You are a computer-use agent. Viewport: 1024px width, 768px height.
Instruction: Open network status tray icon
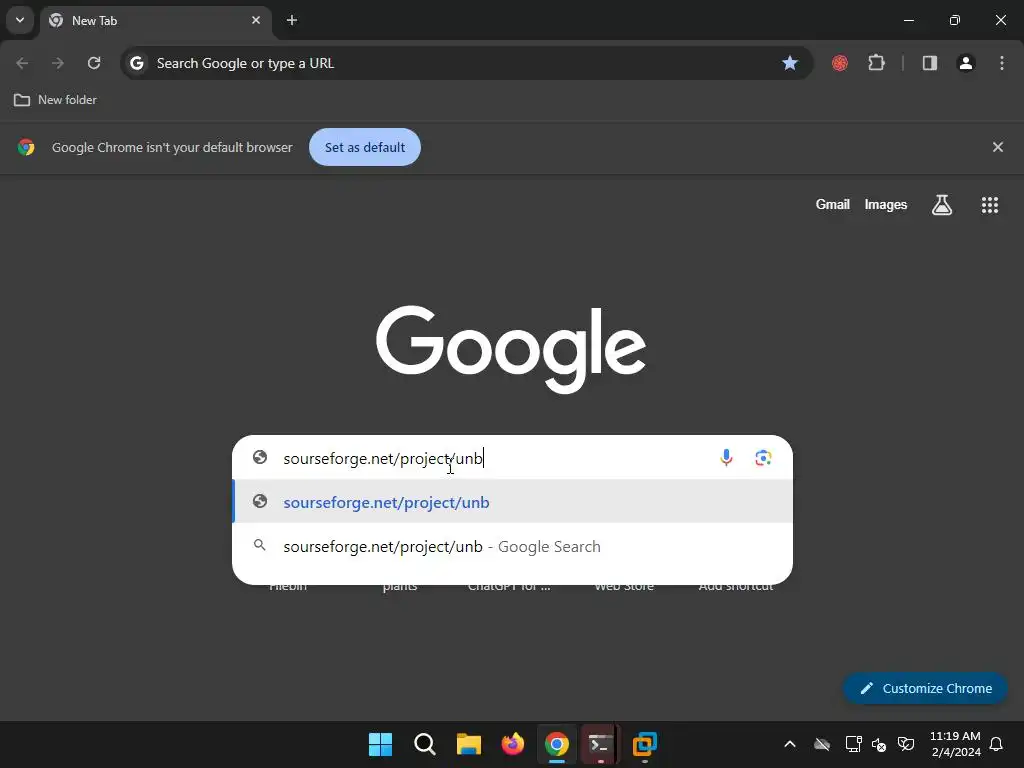[x=853, y=744]
